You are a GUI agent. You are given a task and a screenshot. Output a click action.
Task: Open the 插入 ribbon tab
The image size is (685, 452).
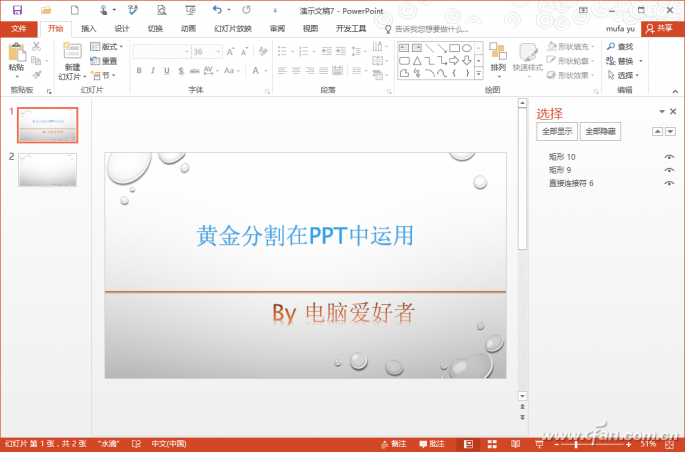tap(89, 29)
